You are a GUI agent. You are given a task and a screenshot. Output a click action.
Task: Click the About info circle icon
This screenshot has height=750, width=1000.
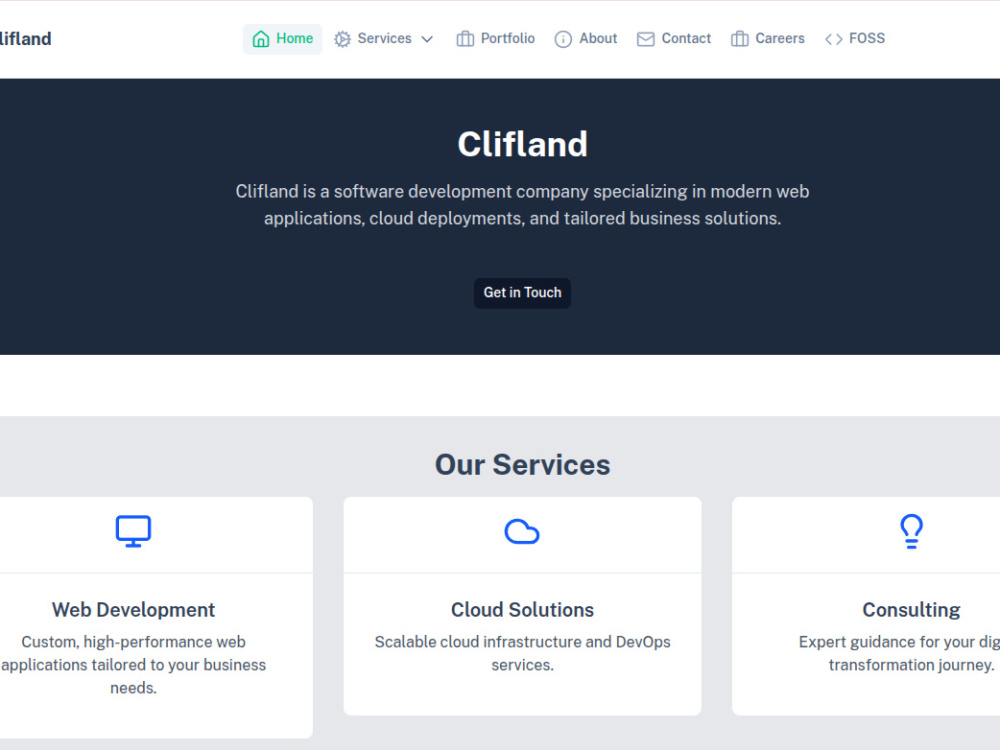pyautogui.click(x=563, y=39)
